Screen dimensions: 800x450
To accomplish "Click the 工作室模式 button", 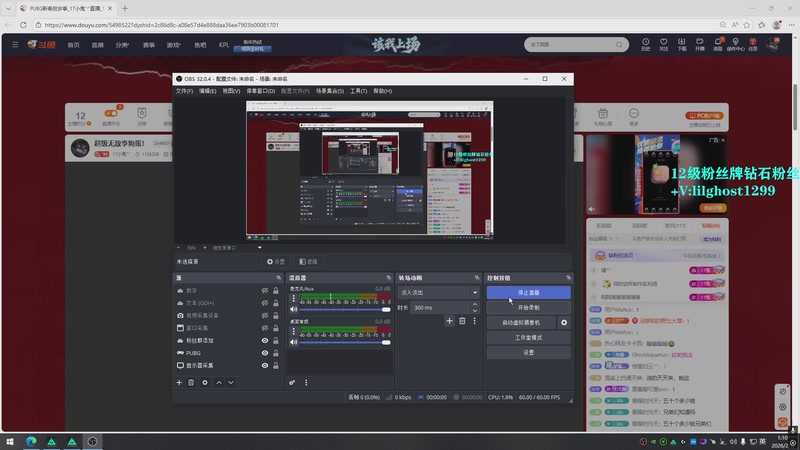I will click(x=529, y=338).
